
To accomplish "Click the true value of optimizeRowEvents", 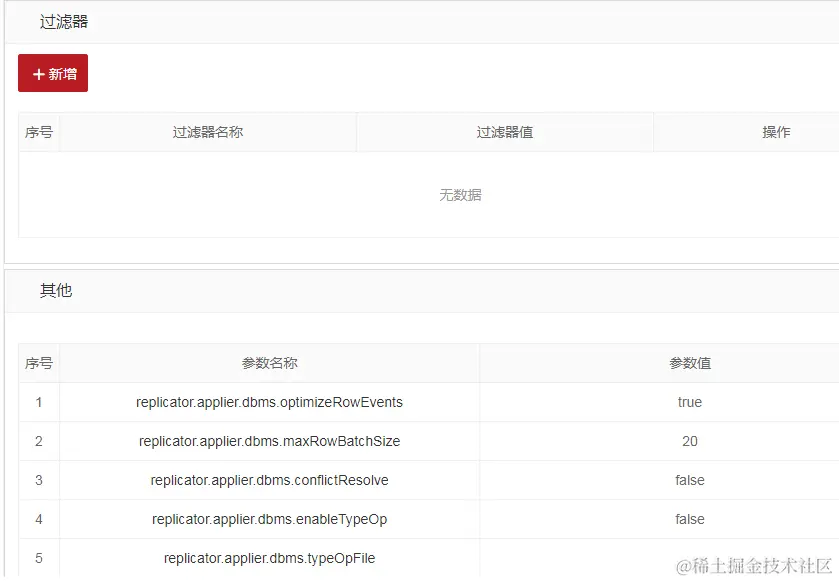I will pos(690,402).
